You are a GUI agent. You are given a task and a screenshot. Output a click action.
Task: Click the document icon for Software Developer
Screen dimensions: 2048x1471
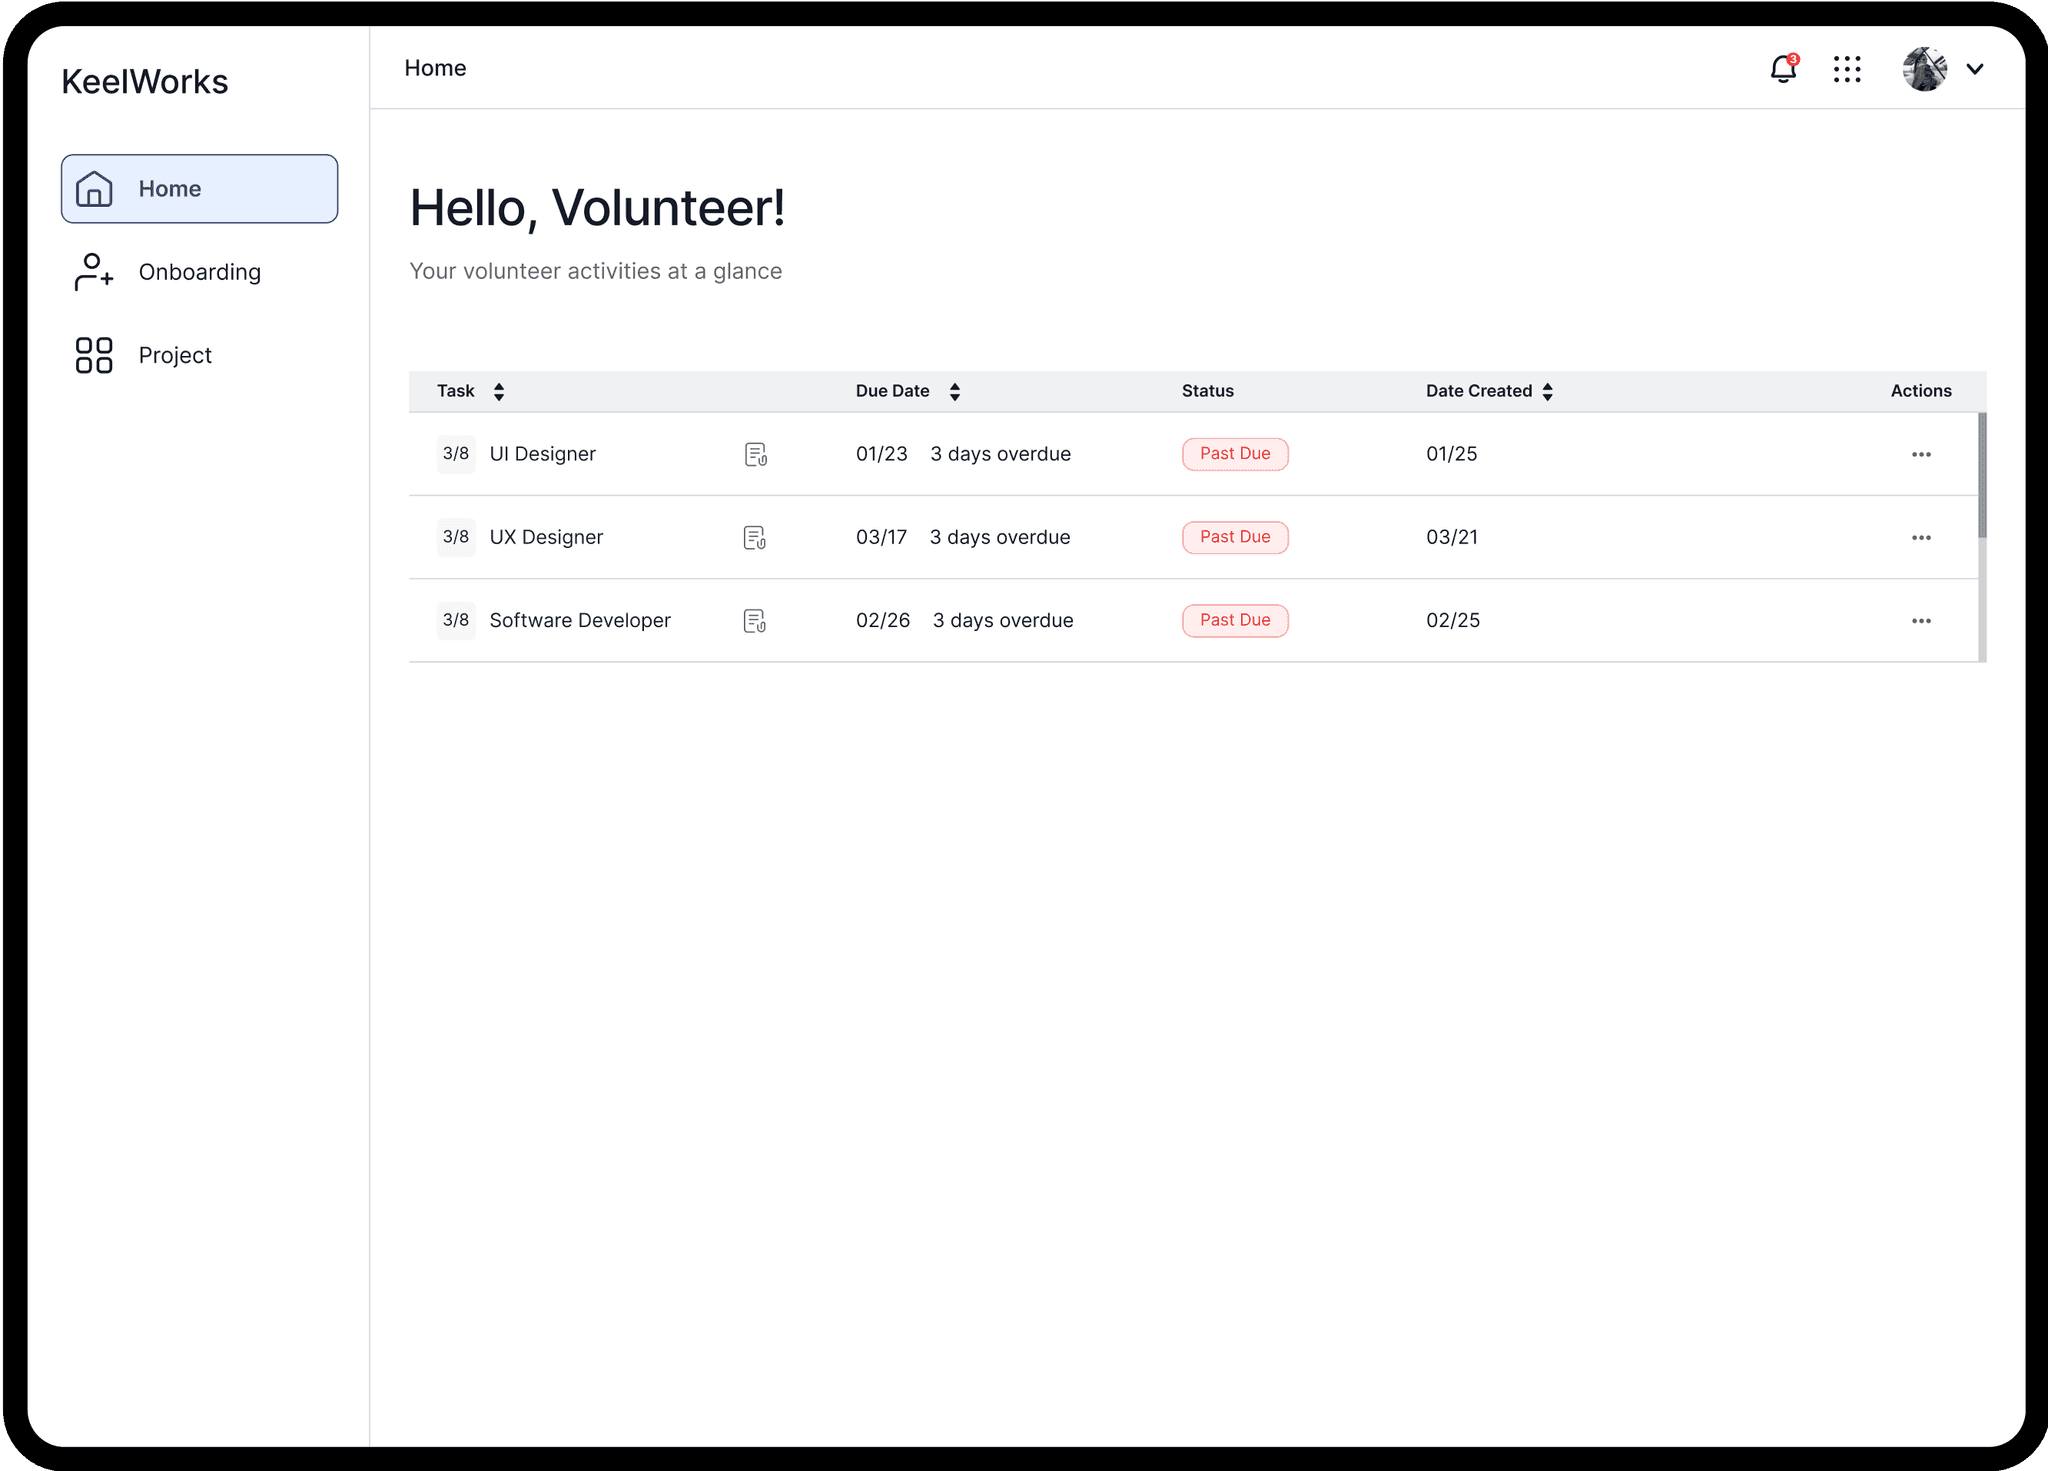point(755,621)
